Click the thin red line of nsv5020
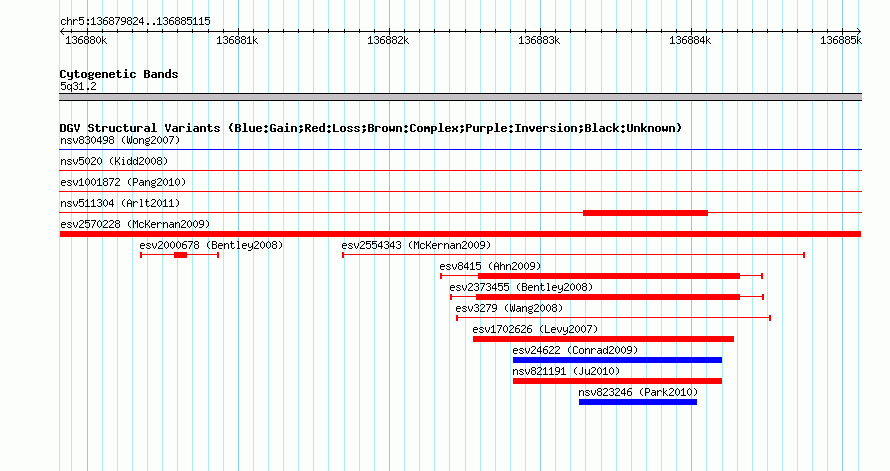 pyautogui.click(x=460, y=171)
